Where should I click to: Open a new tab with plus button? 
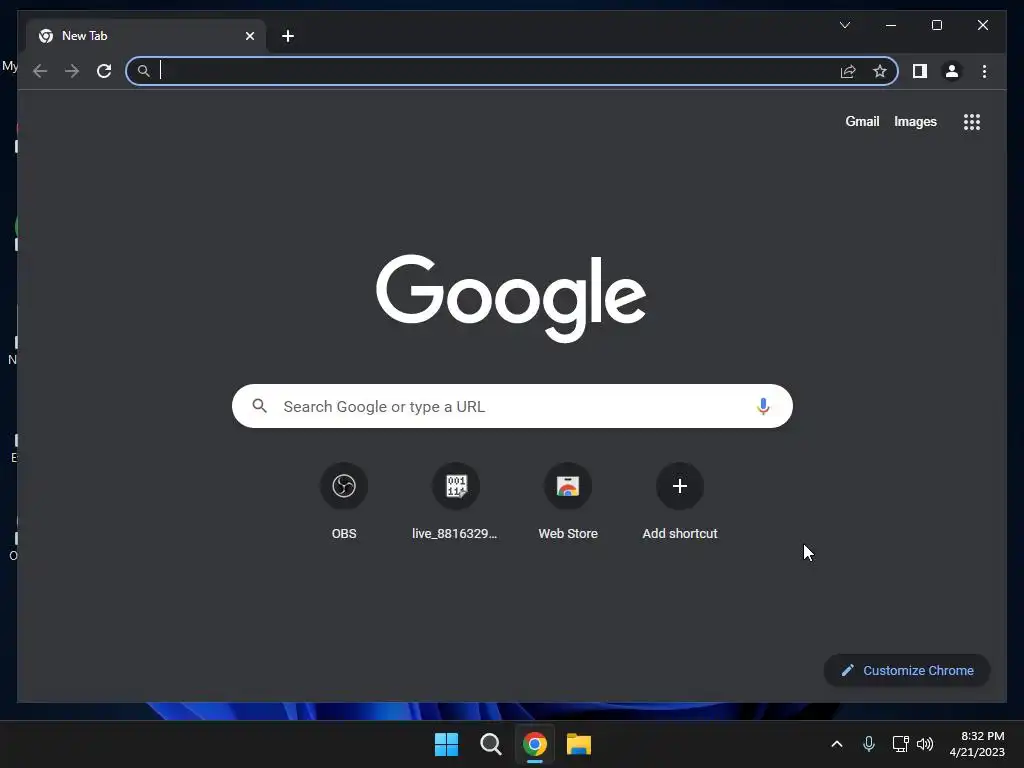288,36
